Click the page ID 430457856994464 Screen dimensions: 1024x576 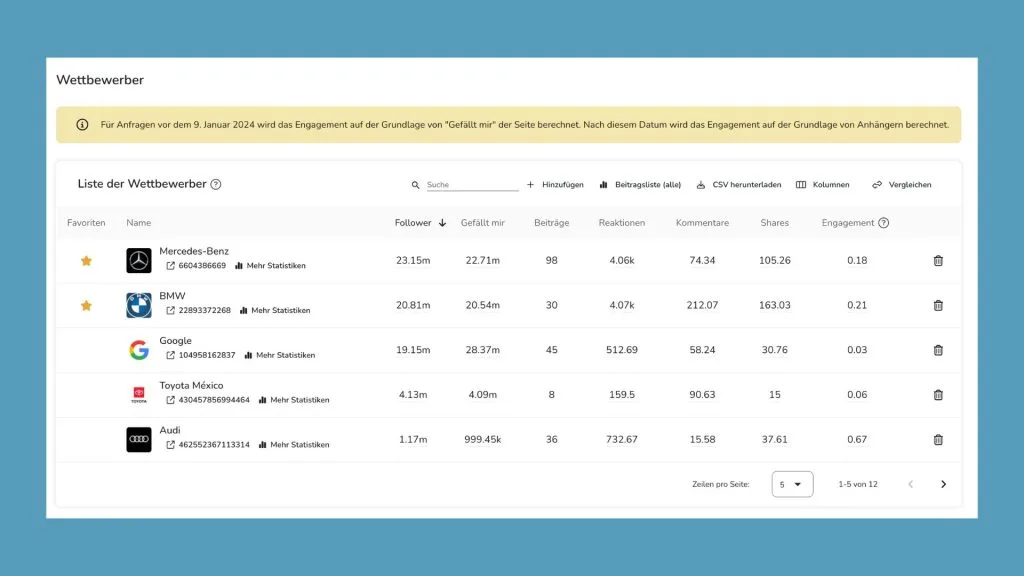[214, 400]
